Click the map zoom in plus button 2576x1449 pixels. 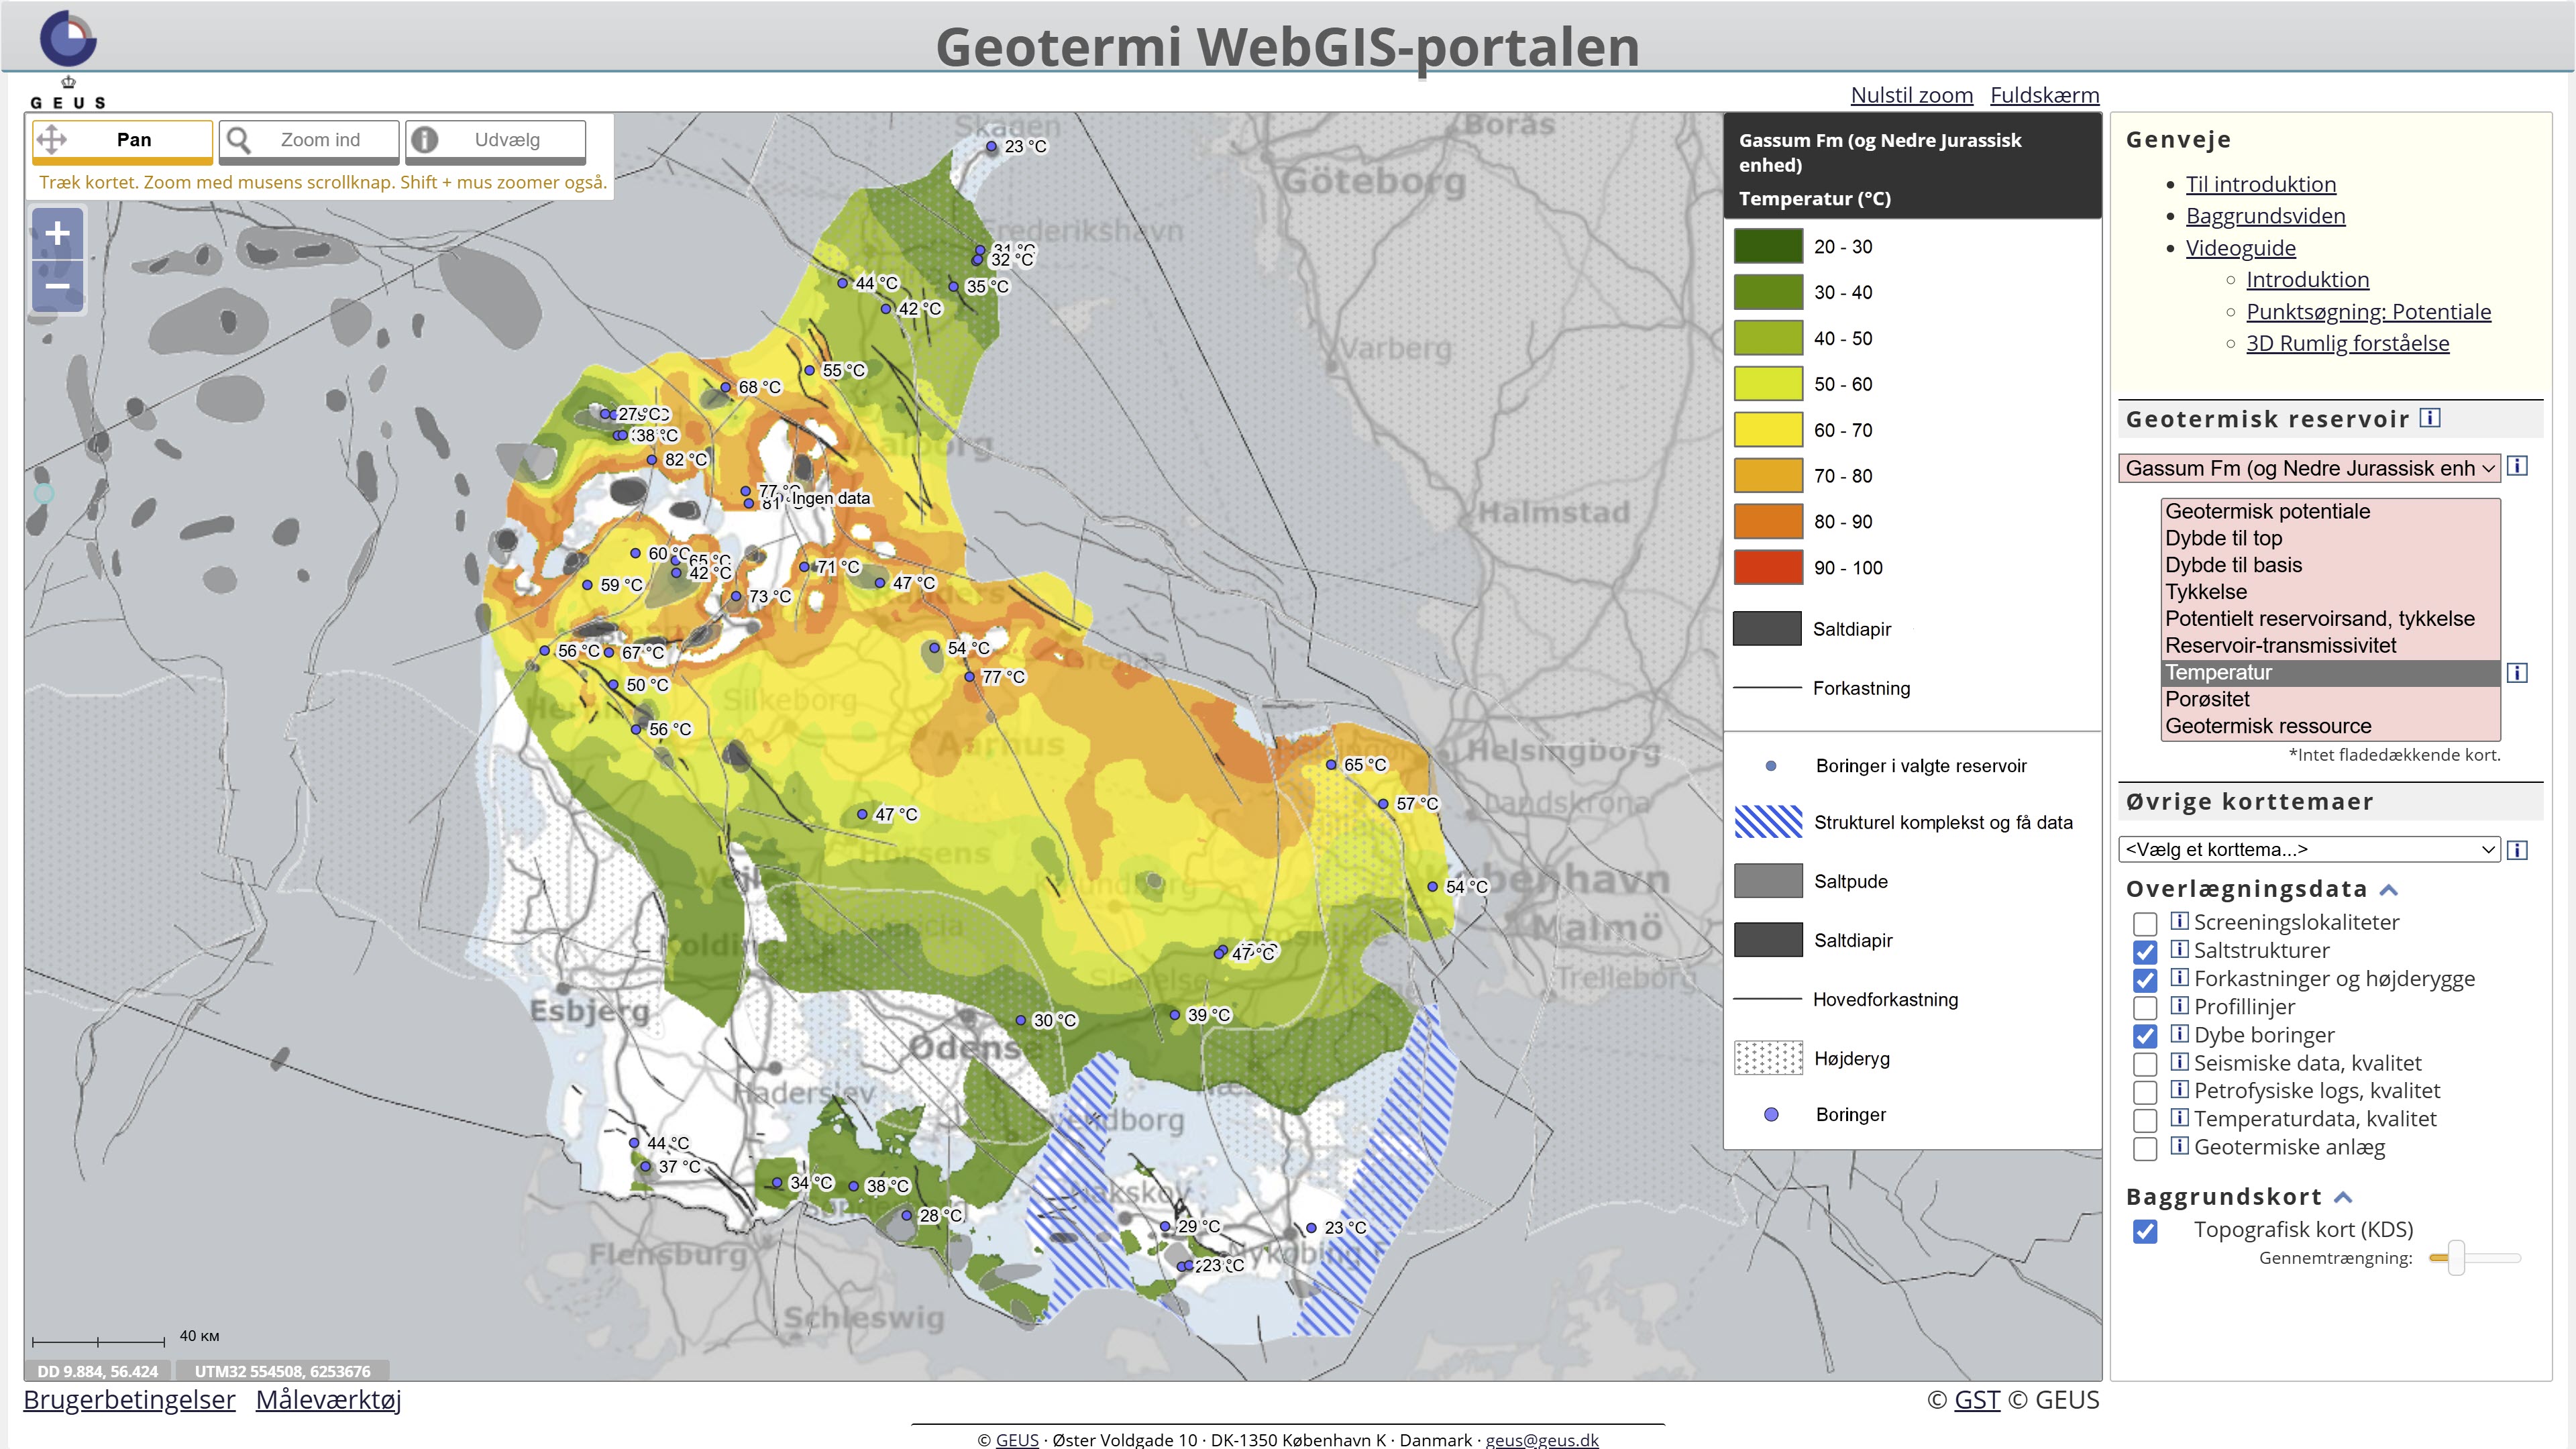click(x=58, y=234)
